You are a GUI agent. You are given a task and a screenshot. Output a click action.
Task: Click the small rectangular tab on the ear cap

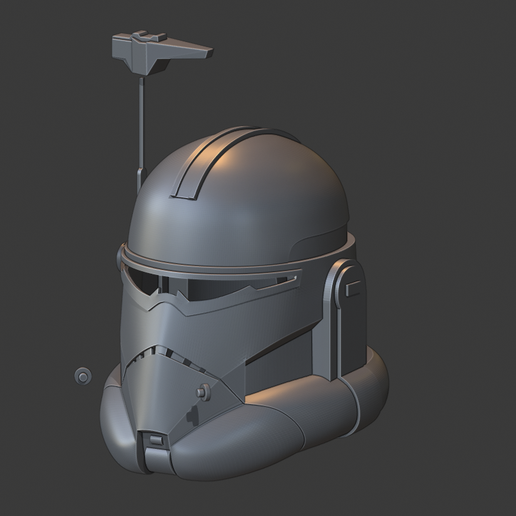pos(353,288)
